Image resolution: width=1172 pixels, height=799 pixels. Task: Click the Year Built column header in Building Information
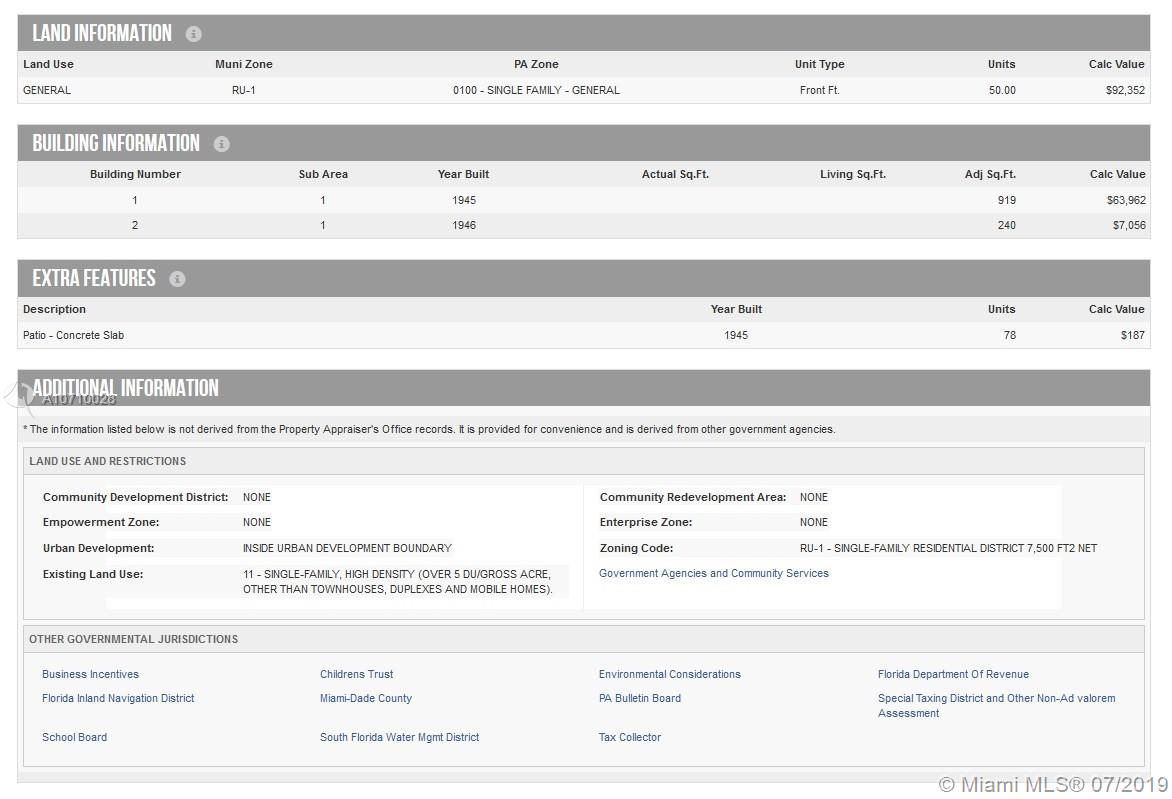(x=463, y=174)
